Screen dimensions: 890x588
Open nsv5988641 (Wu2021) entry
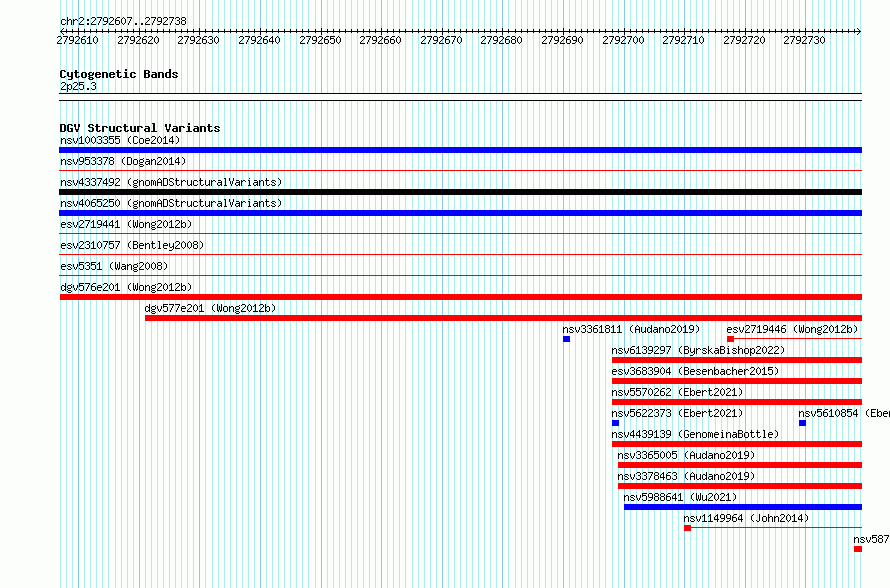(680, 497)
